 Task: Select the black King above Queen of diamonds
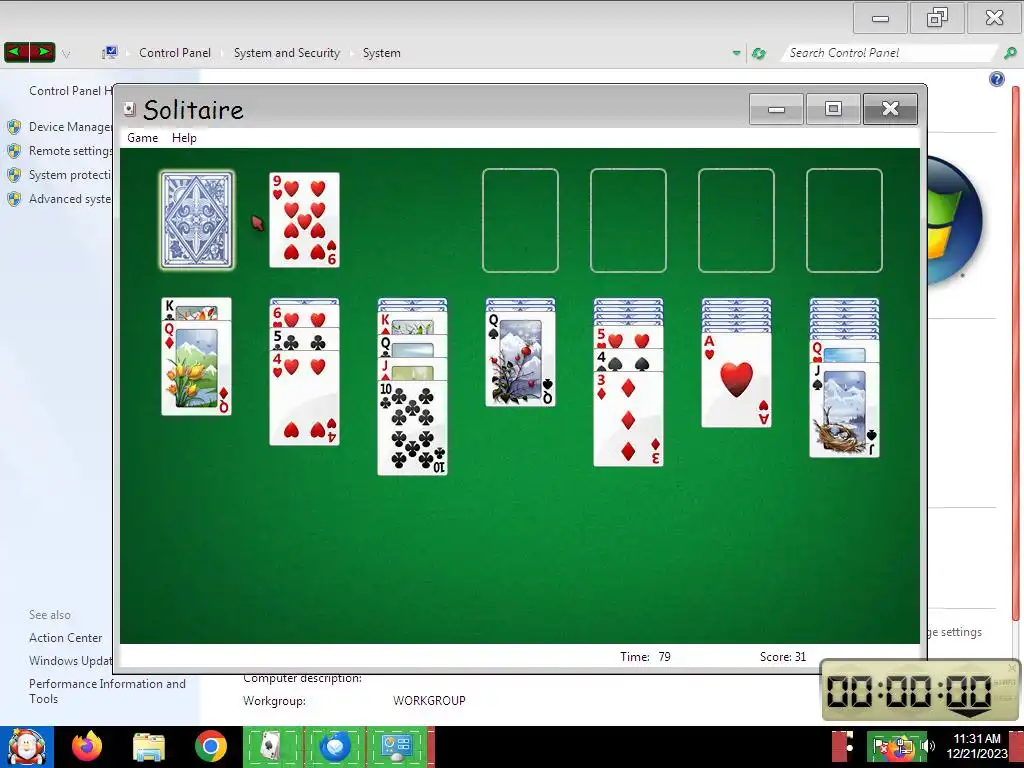tap(197, 309)
